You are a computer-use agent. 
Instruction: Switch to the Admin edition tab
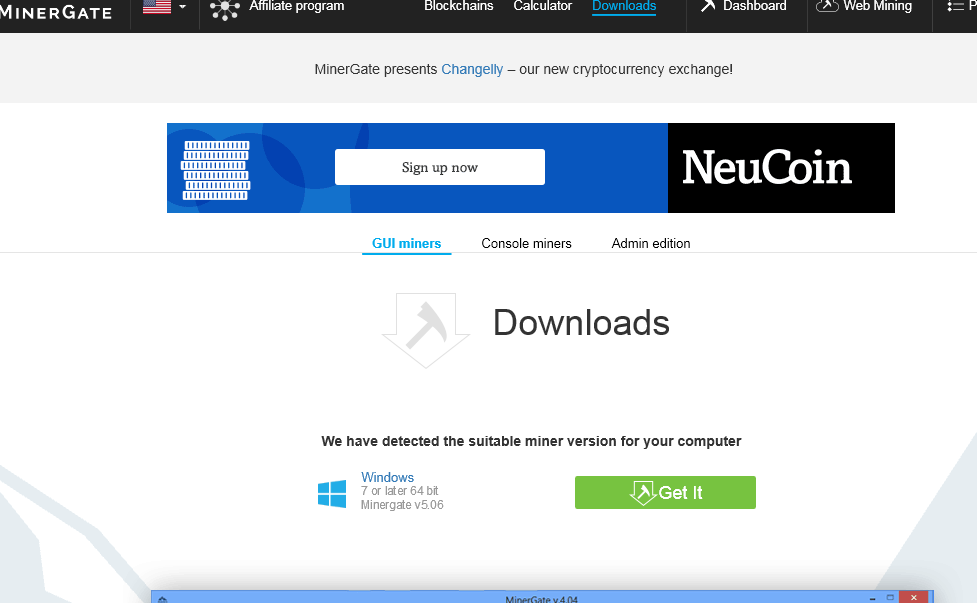point(651,244)
